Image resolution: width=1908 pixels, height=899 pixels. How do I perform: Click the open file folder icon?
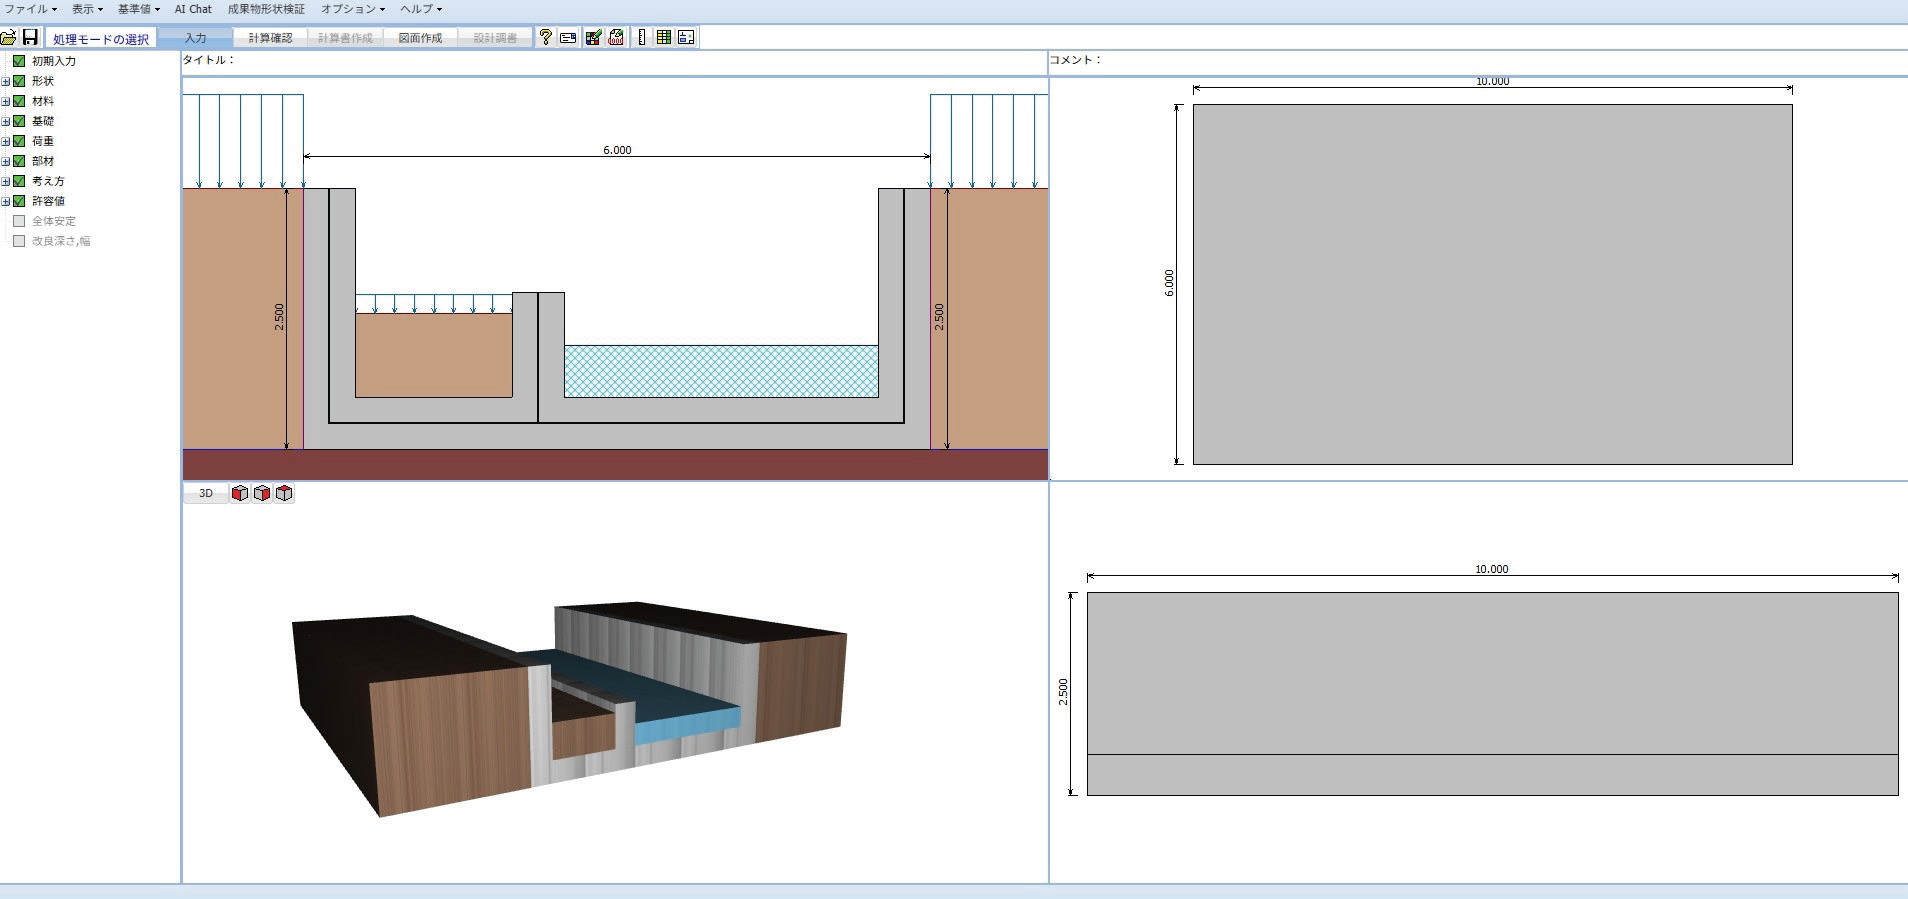pos(9,38)
